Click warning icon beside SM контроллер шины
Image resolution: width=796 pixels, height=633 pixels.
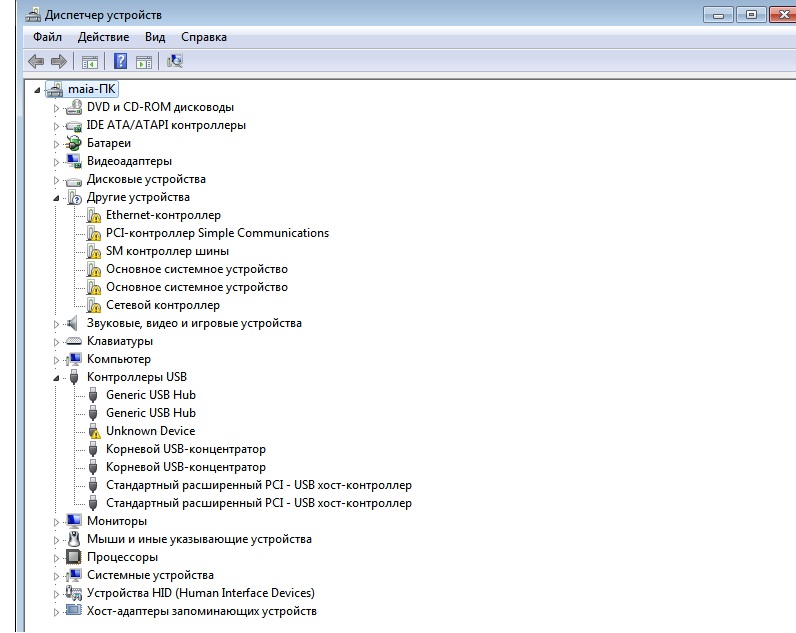tap(93, 251)
